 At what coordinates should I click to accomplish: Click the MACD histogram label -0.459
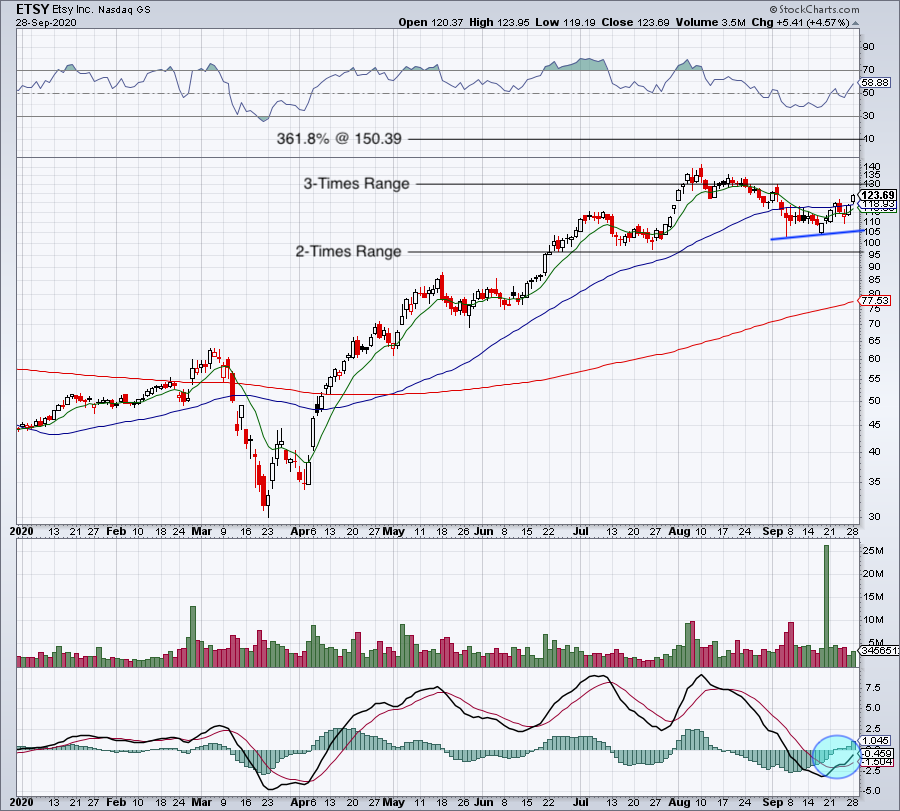876,754
